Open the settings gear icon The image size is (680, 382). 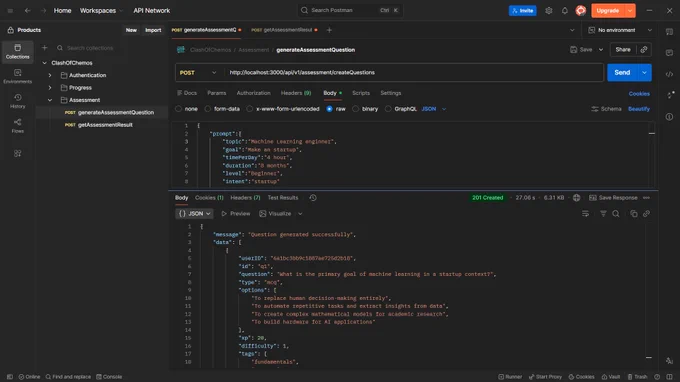coord(549,10)
